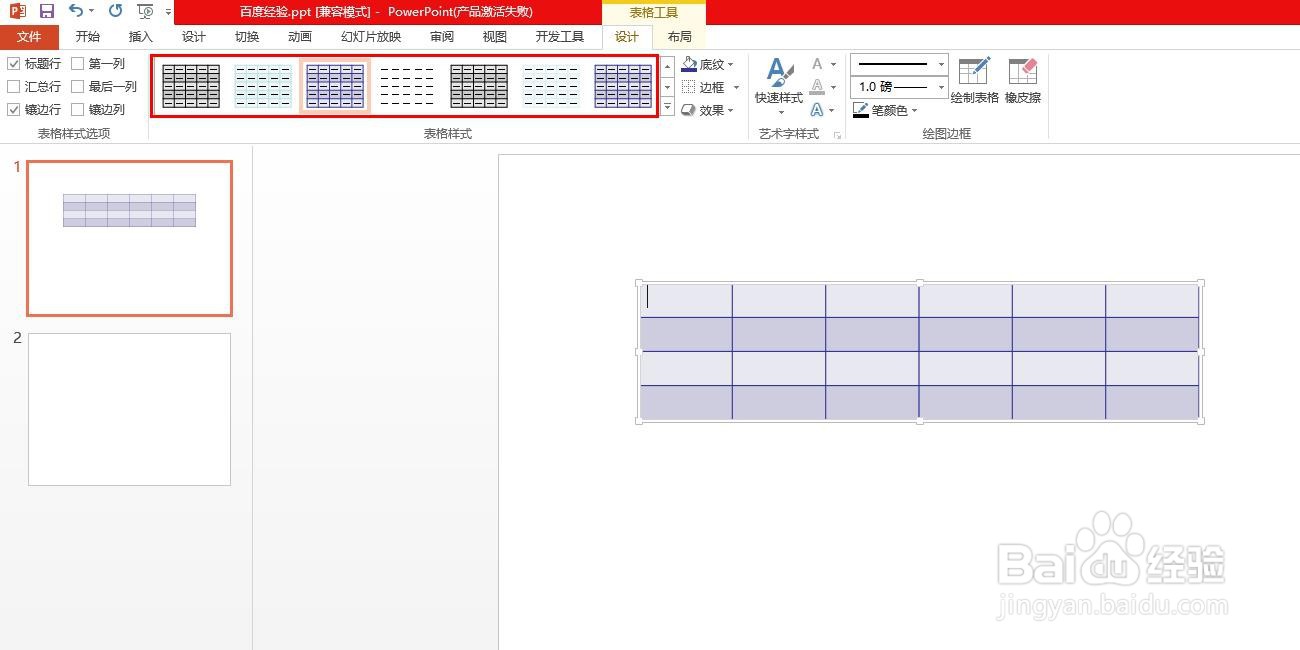1300x650 pixels.
Task: Activate the 绘制表格 (Draw Table) tool
Action: click(x=974, y=81)
